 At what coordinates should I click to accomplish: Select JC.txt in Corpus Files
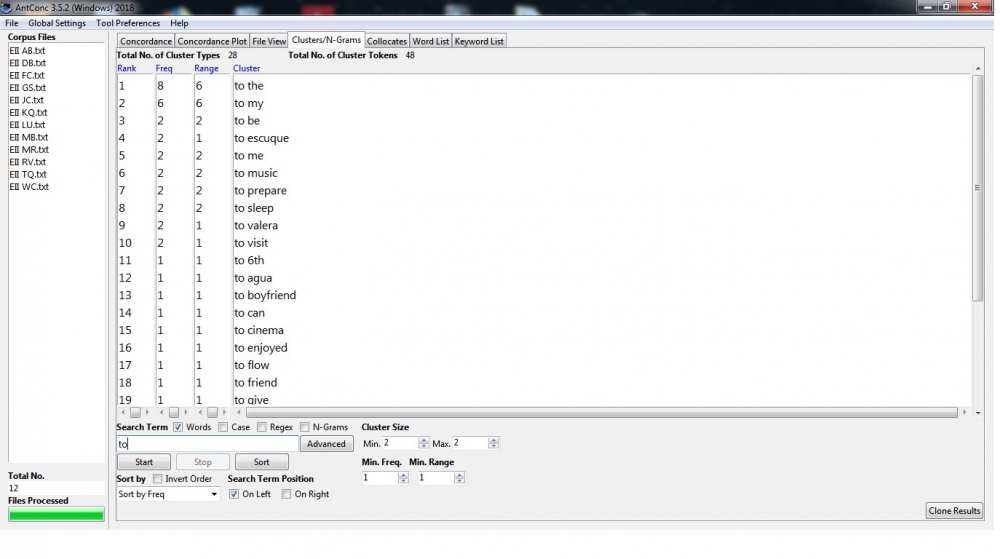click(26, 100)
